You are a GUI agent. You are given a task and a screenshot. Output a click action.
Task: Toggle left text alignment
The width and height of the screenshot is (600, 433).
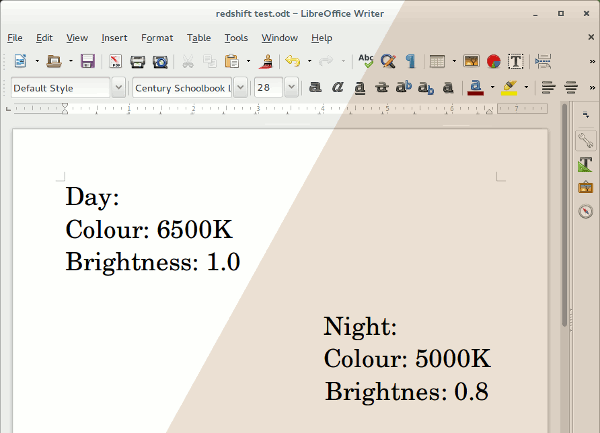pos(548,88)
